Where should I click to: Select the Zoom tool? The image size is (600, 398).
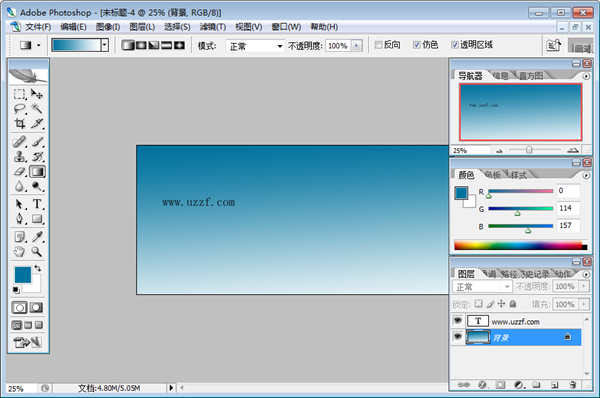pyautogui.click(x=37, y=252)
